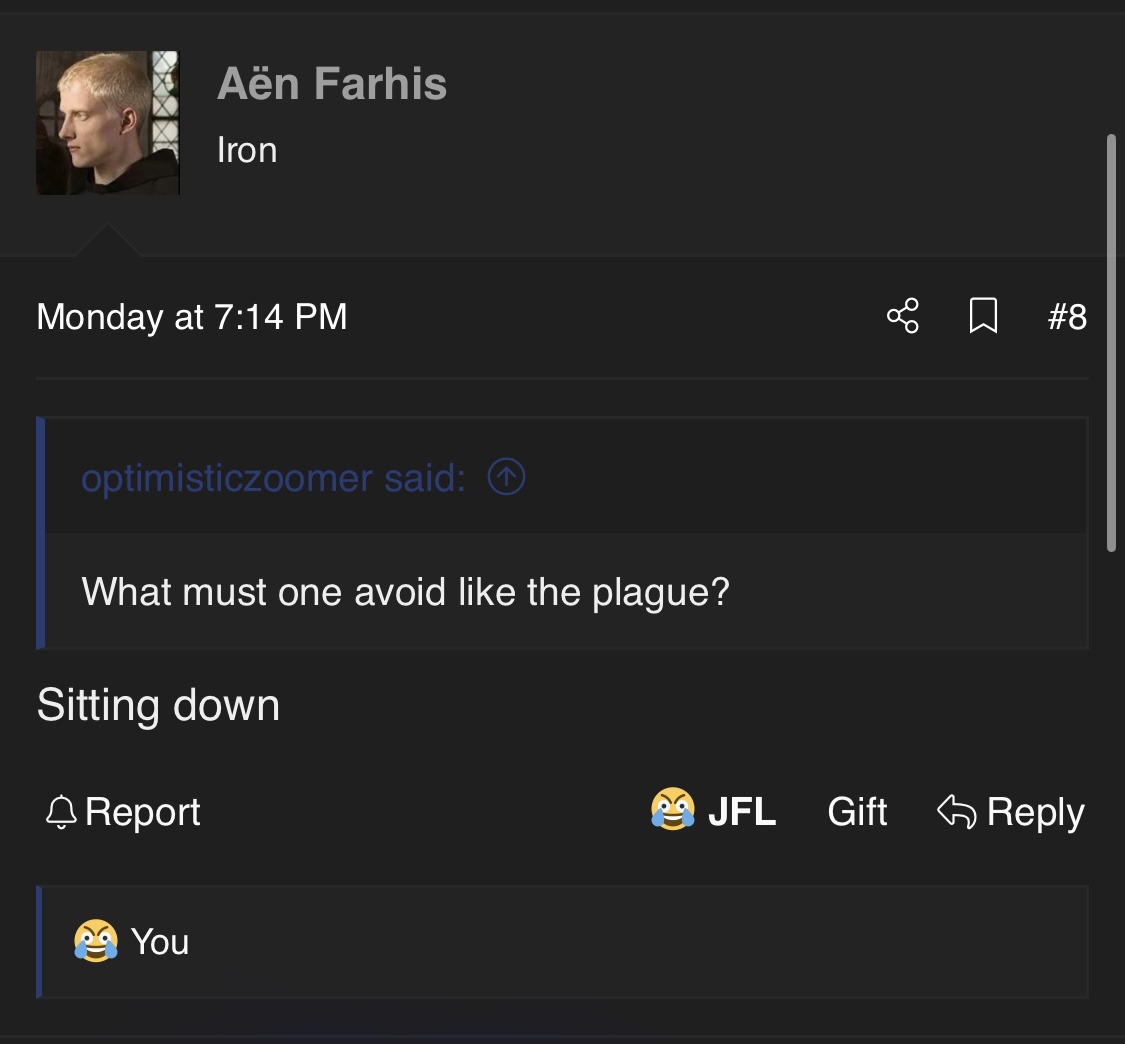Click the Monday at 7:14 PM timestamp
This screenshot has height=1044, width=1125.
192,317
